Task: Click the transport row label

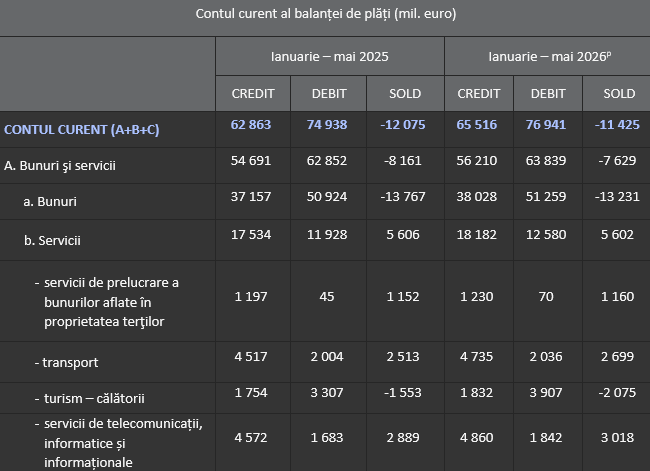Action: point(66,362)
